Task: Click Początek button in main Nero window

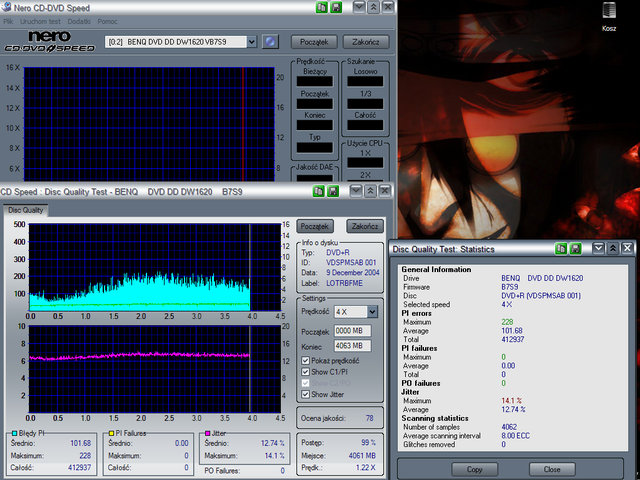Action: [314, 42]
